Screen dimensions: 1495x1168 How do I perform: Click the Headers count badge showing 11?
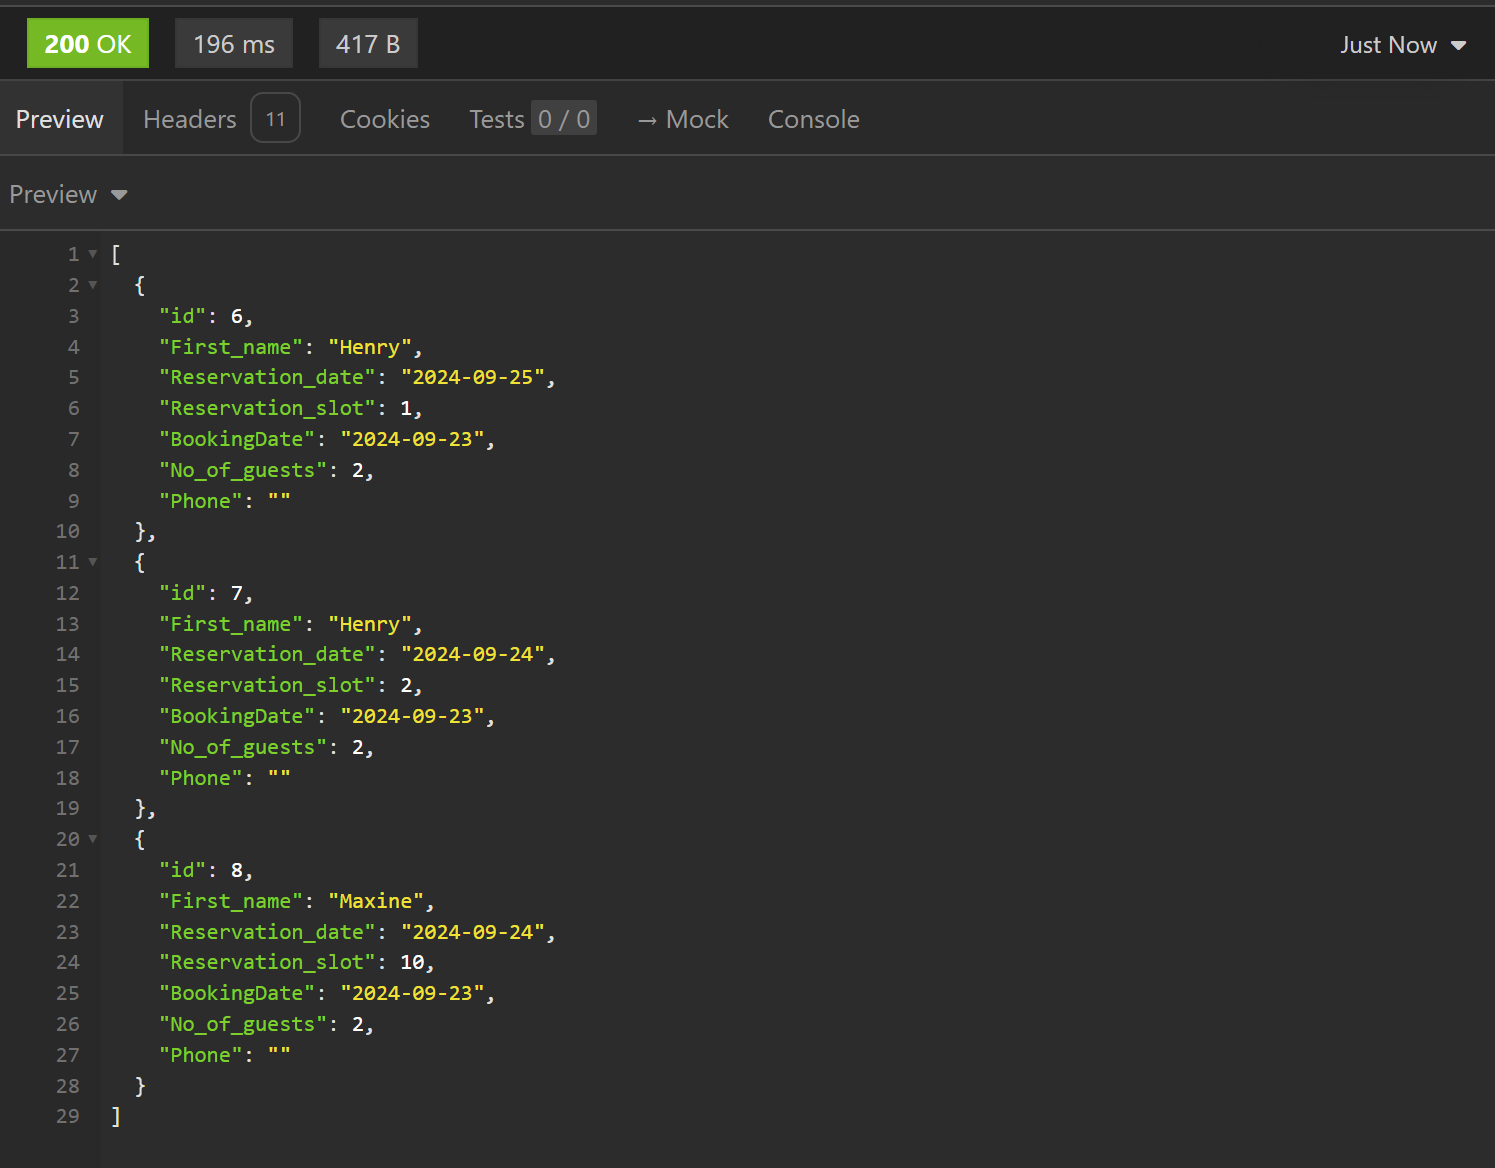275,119
